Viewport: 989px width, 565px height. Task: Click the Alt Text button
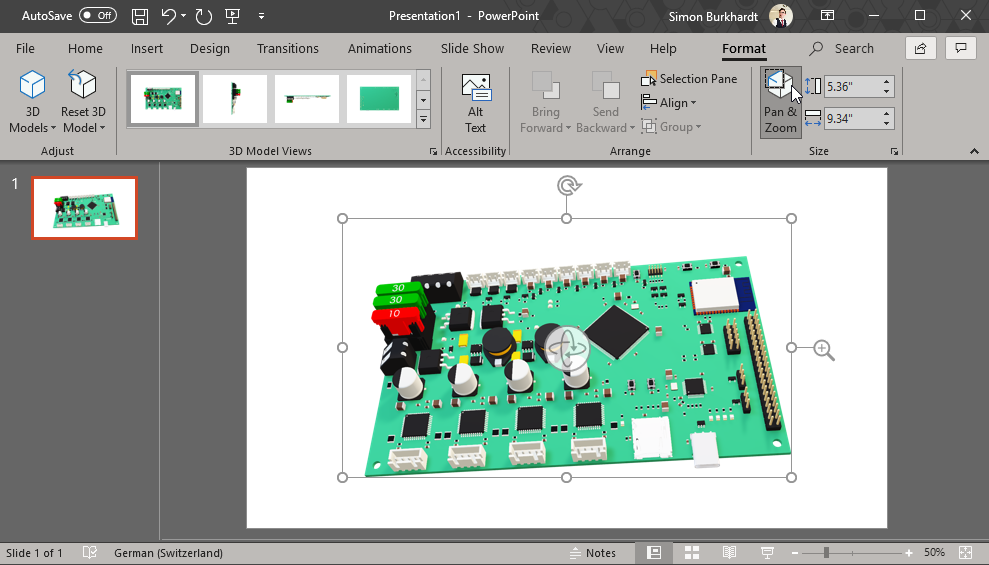tap(476, 103)
